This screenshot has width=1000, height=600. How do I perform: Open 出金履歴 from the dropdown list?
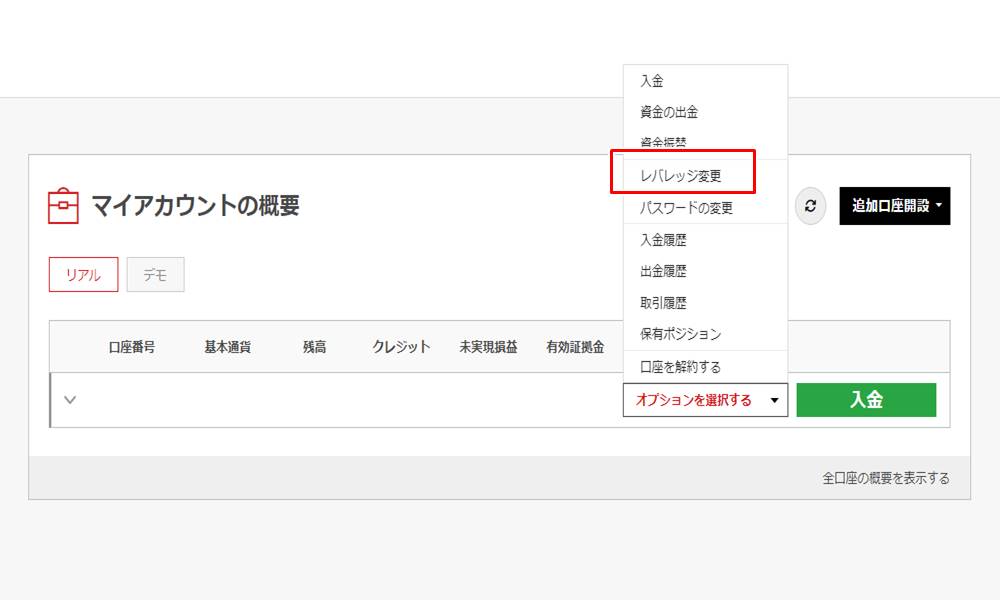663,271
